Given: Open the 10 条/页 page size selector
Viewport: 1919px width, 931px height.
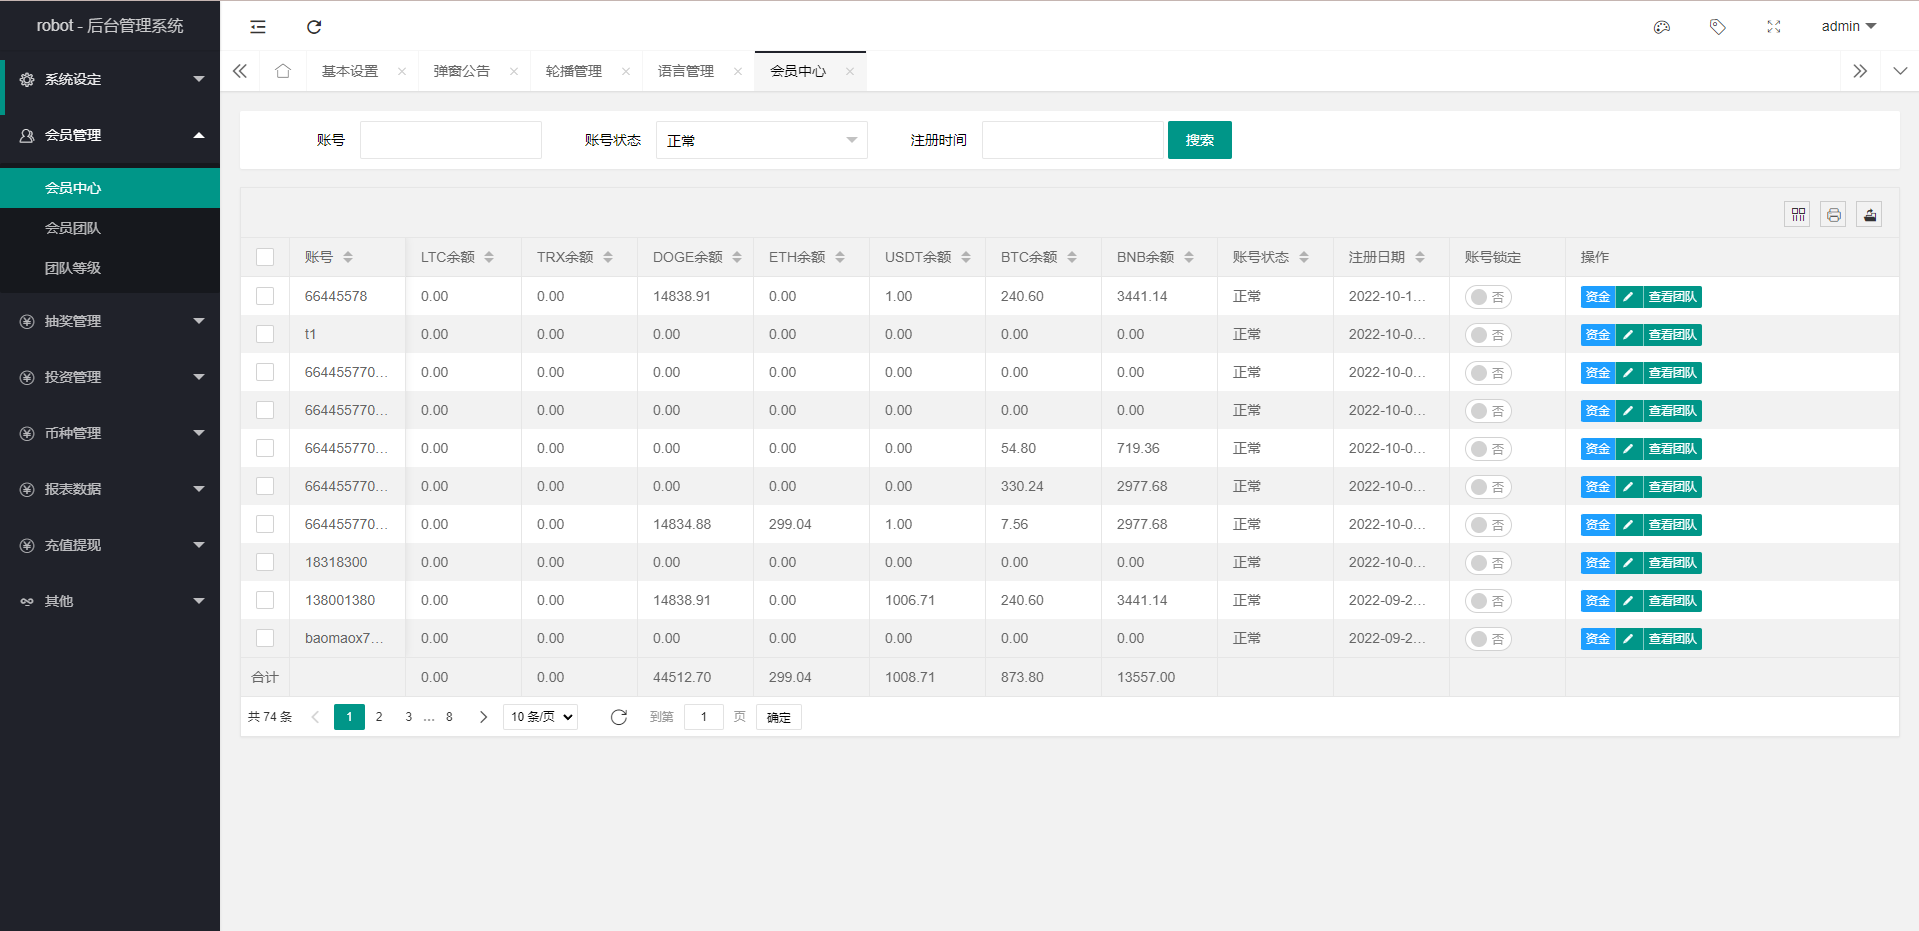Looking at the screenshot, I should tap(539, 717).
